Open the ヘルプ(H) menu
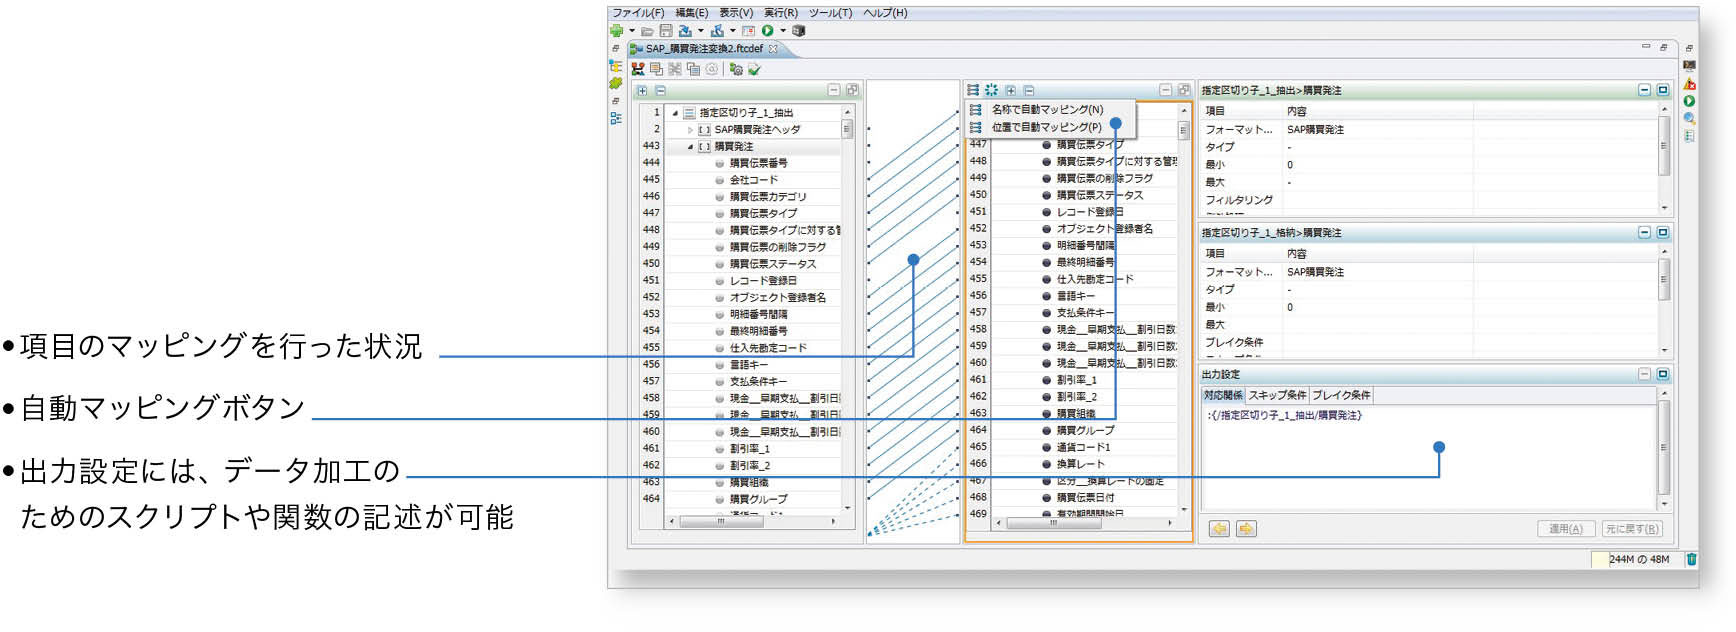The height and width of the screenshot is (632, 1736). point(886,13)
